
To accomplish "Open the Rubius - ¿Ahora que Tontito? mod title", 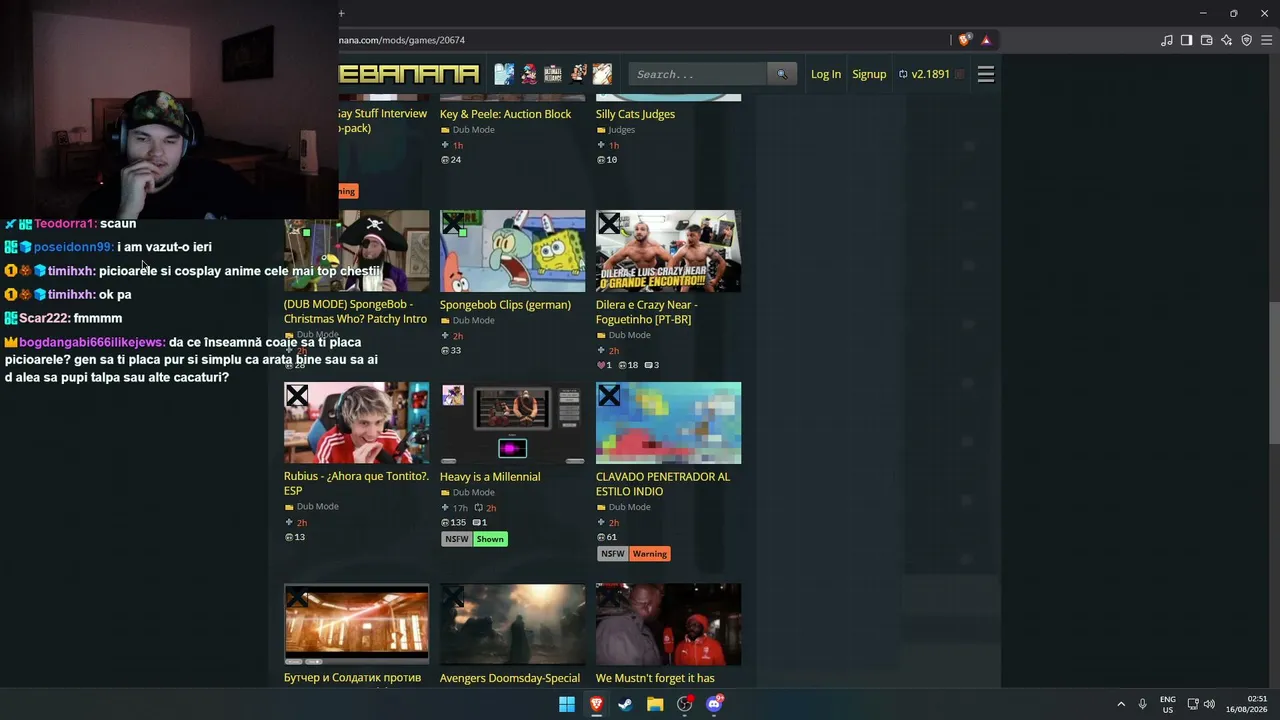I will (x=356, y=484).
